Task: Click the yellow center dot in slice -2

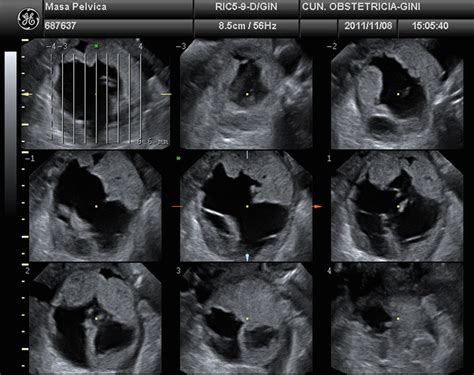Action: (398, 94)
